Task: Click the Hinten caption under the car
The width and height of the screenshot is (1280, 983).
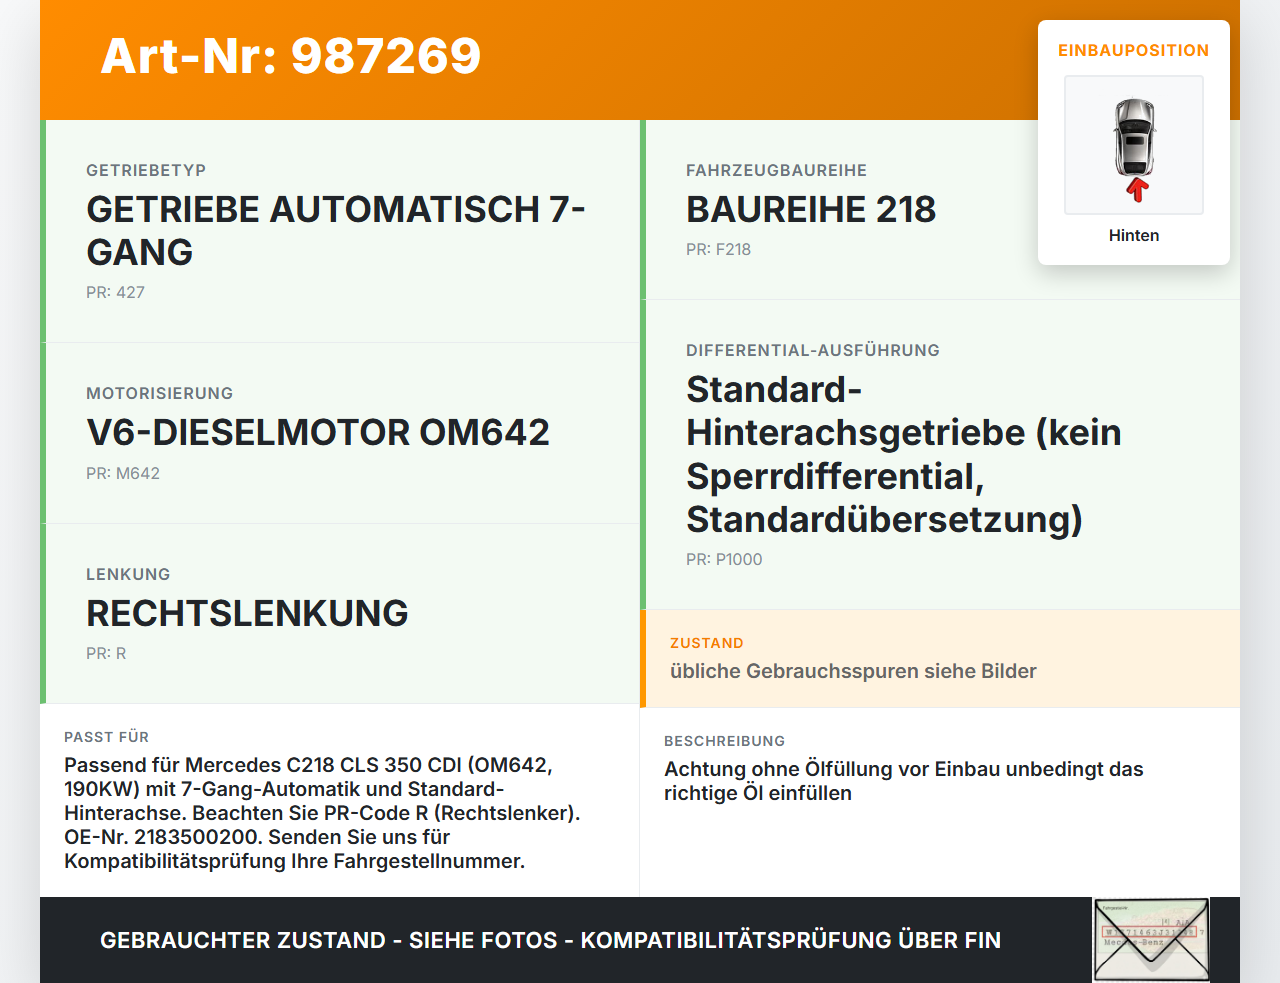Action: click(x=1134, y=236)
